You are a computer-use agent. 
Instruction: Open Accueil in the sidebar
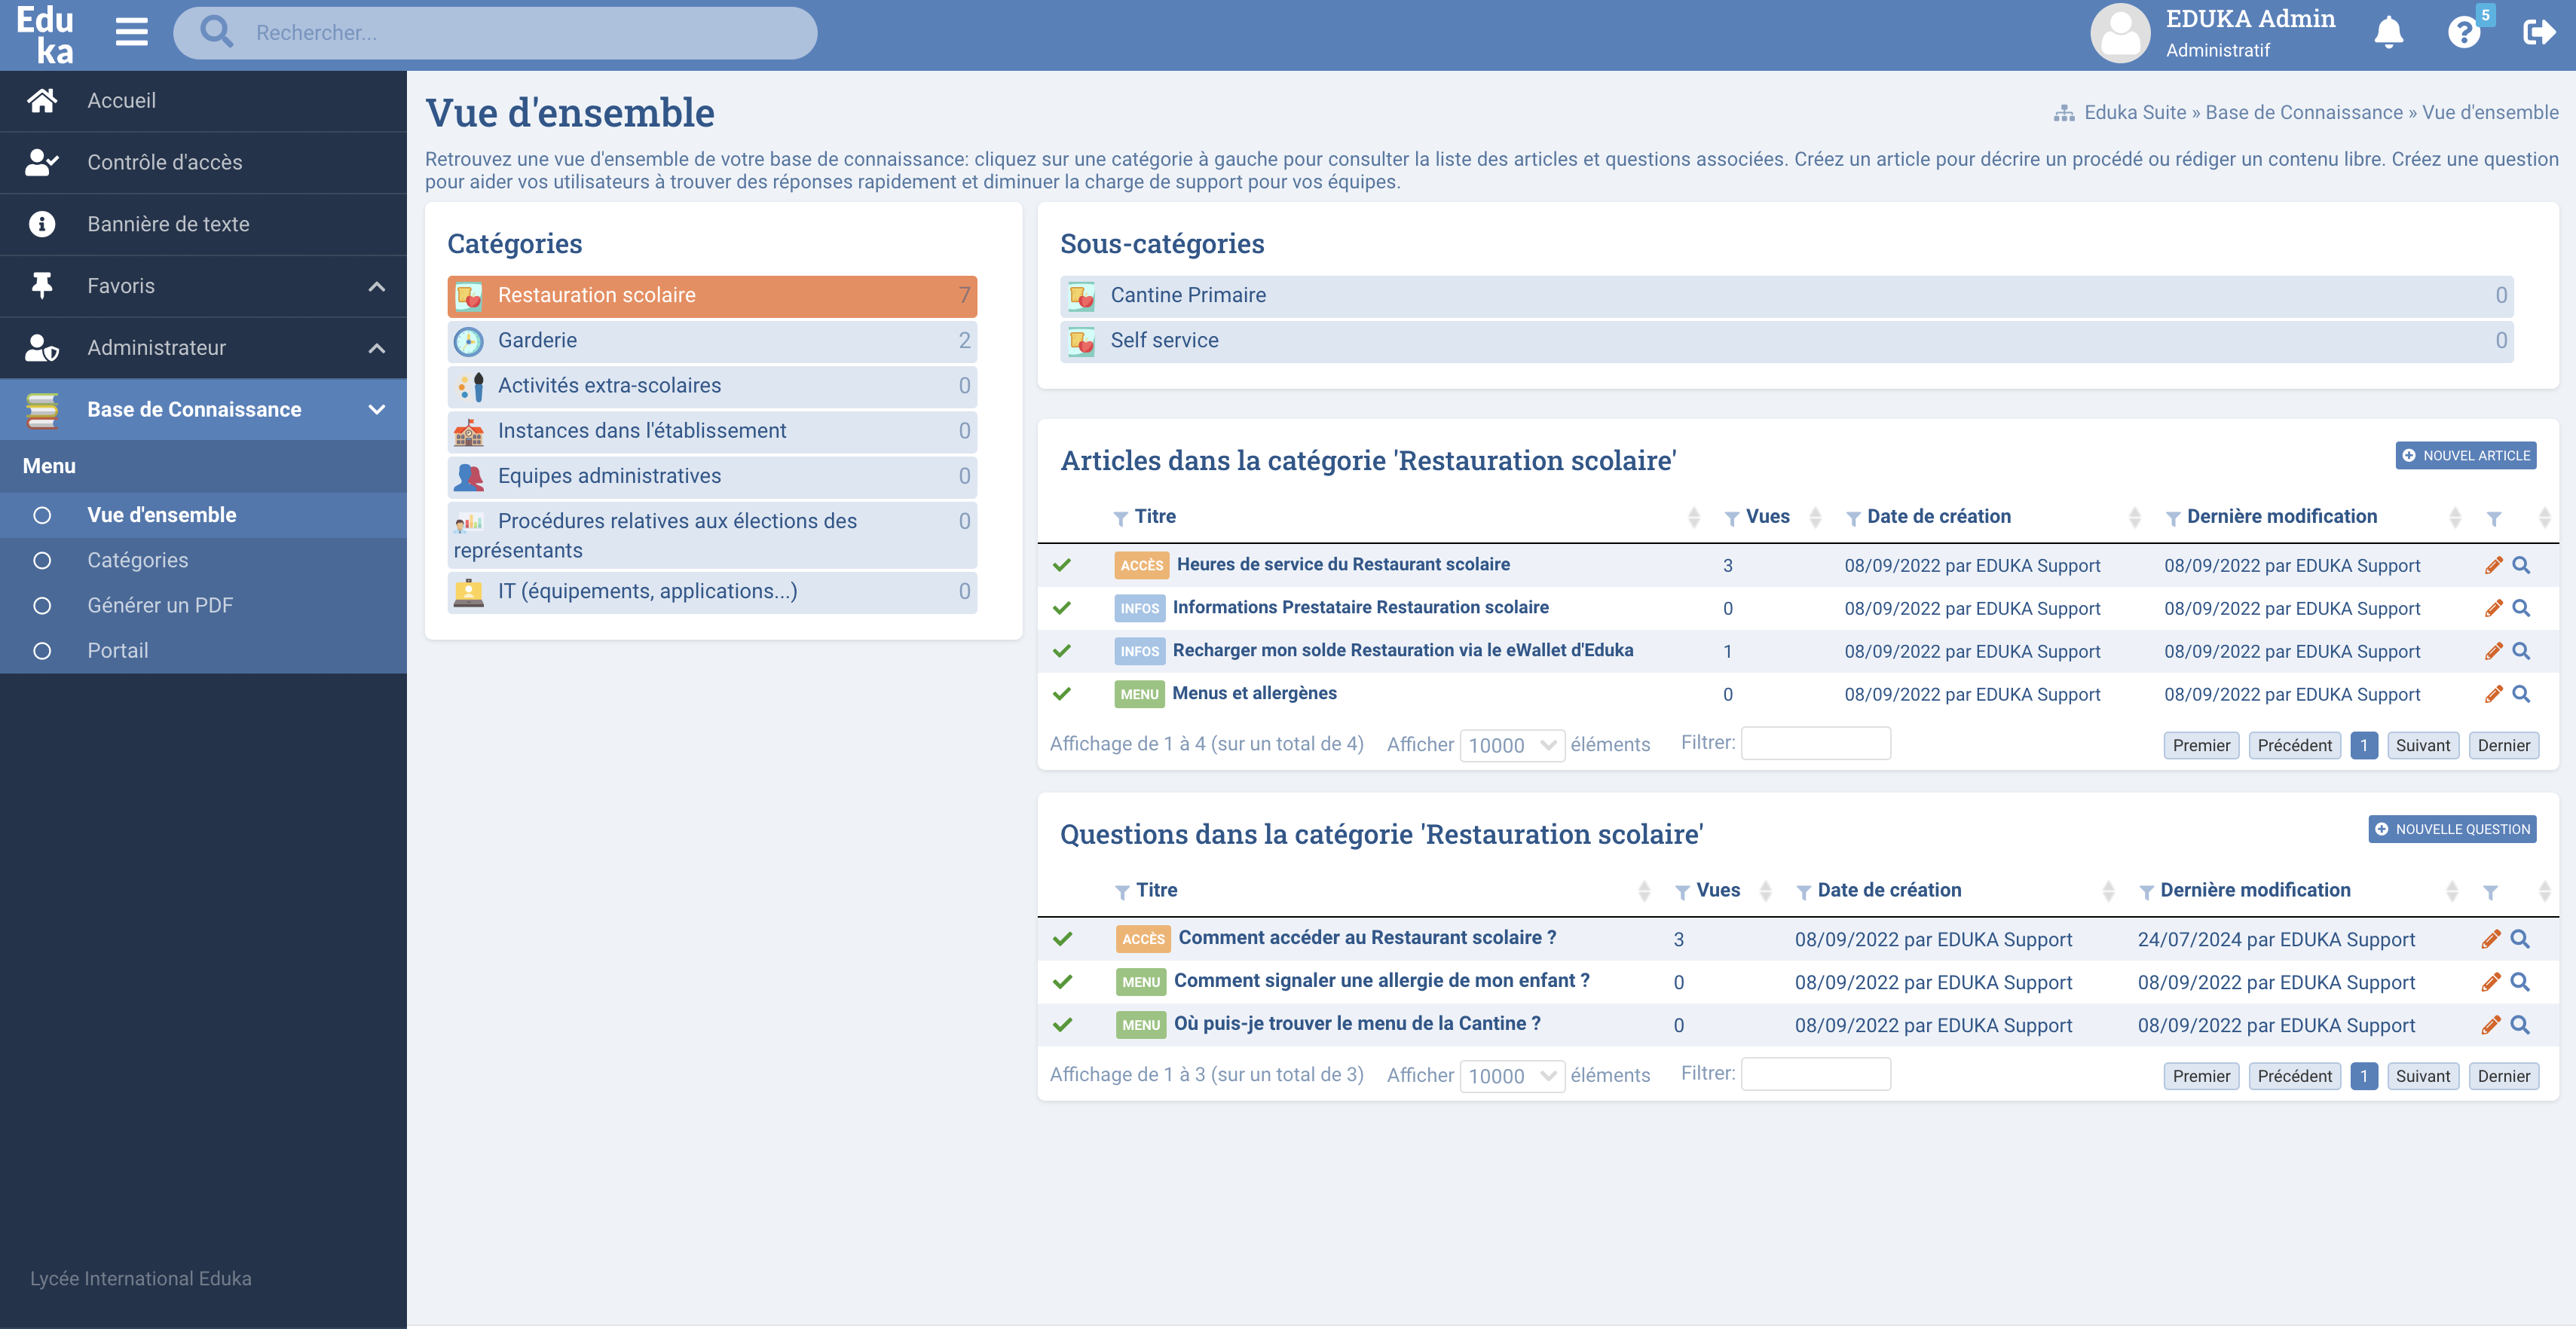[x=203, y=101]
